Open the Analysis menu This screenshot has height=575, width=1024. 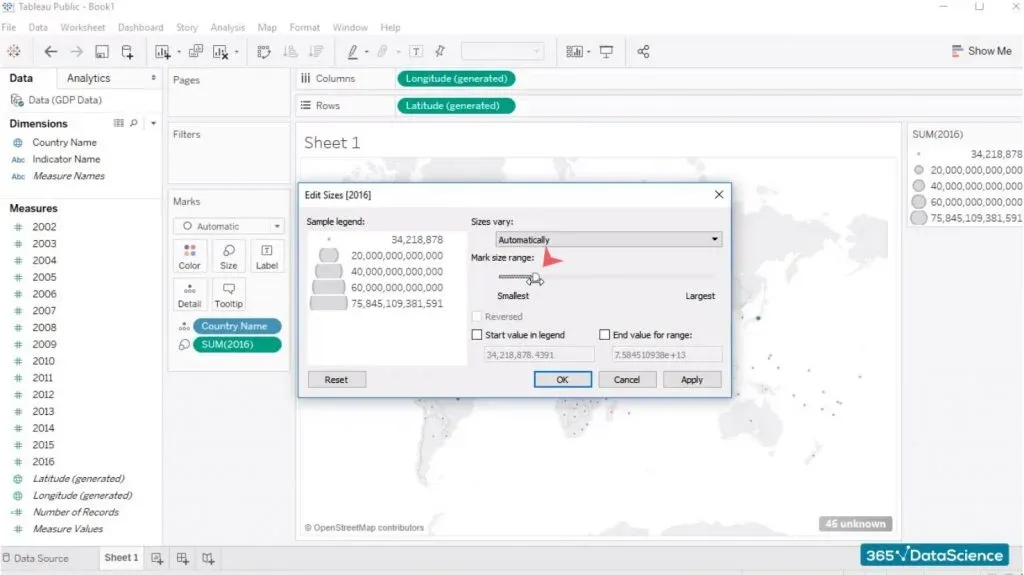tap(228, 27)
